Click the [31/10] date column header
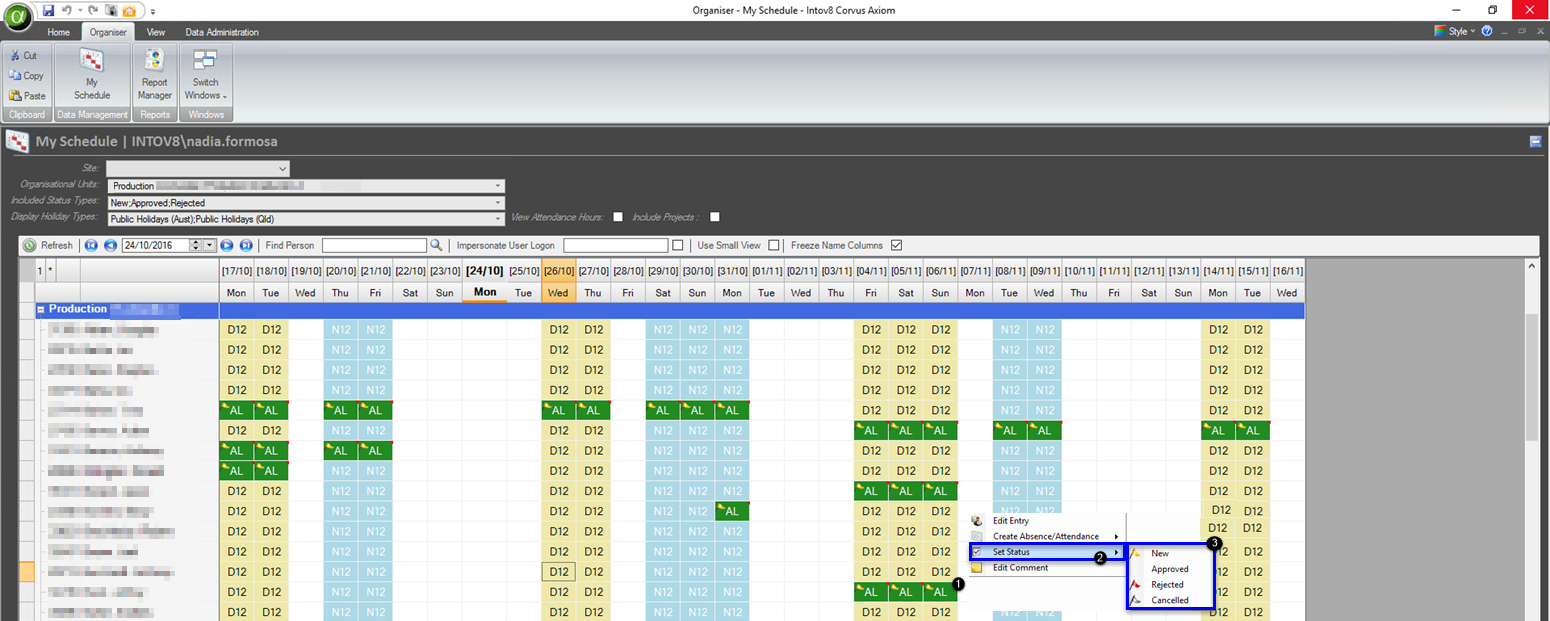Viewport: 1550px width, 621px height. click(x=732, y=271)
